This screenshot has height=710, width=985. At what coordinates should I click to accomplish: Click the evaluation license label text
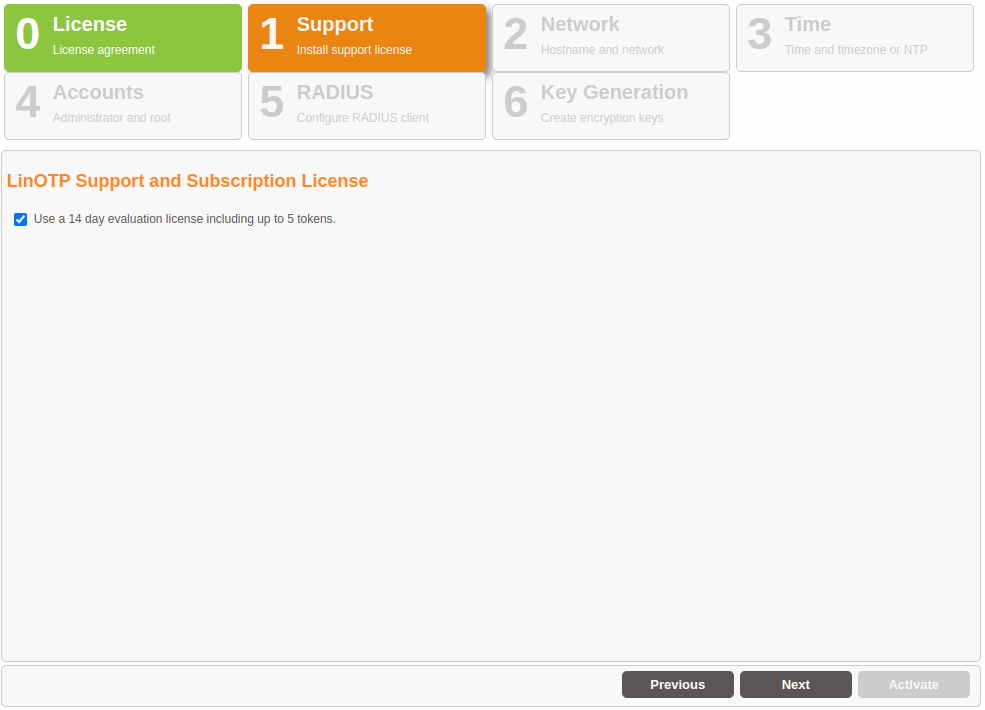click(x=184, y=219)
